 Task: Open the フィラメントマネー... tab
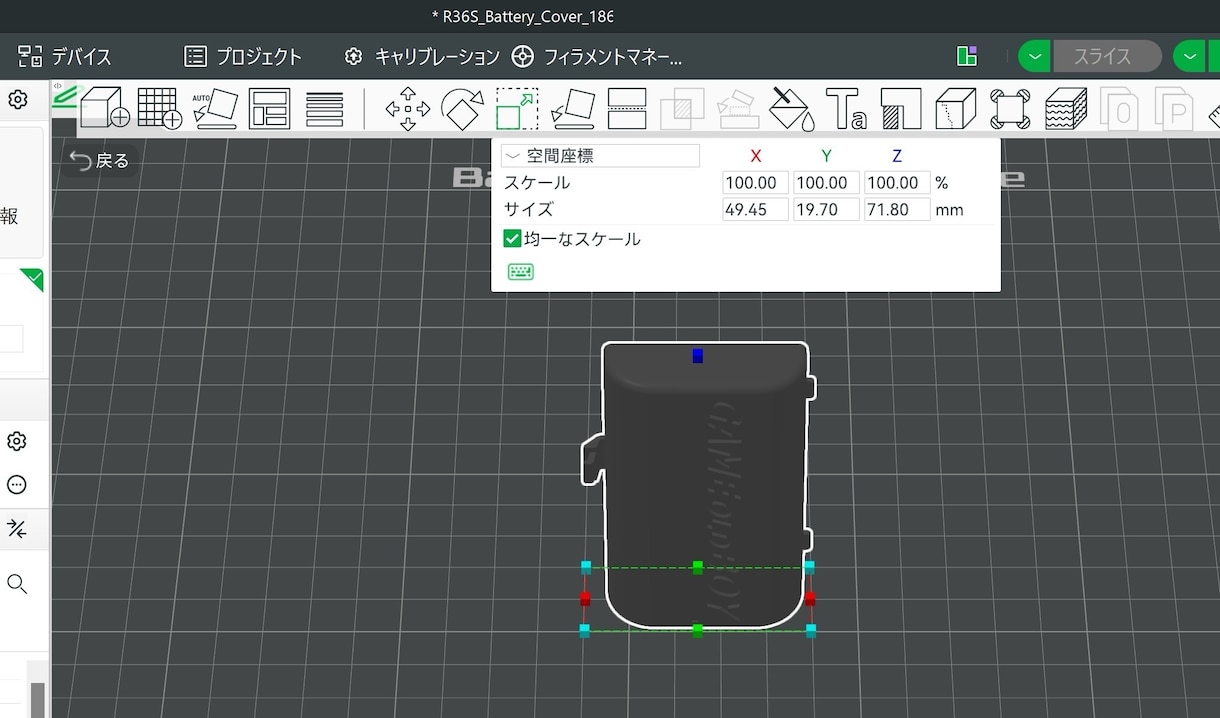[x=597, y=57]
